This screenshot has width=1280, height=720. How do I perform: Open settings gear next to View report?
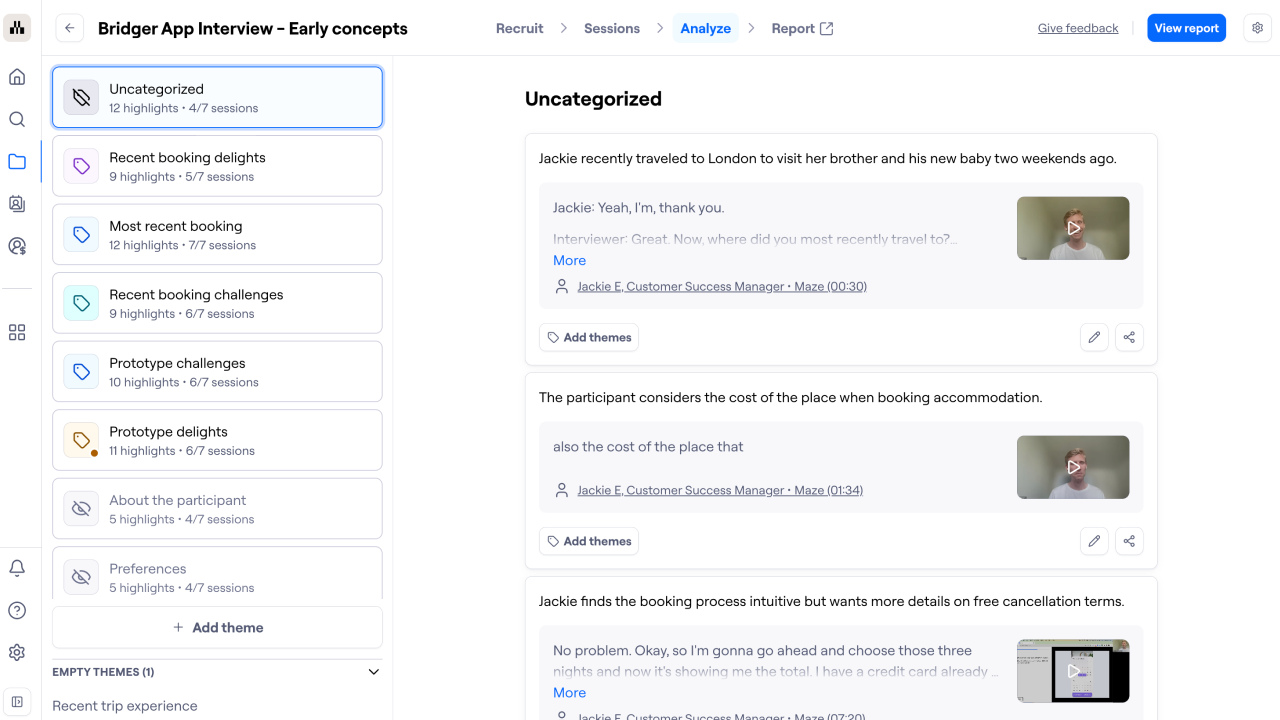coord(1258,28)
